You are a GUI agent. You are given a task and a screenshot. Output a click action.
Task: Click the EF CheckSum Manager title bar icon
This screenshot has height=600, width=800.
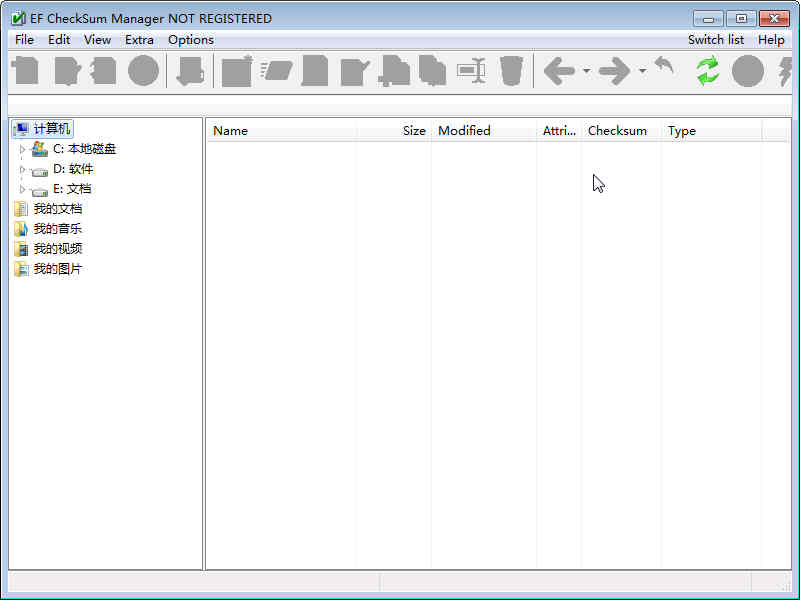click(18, 19)
